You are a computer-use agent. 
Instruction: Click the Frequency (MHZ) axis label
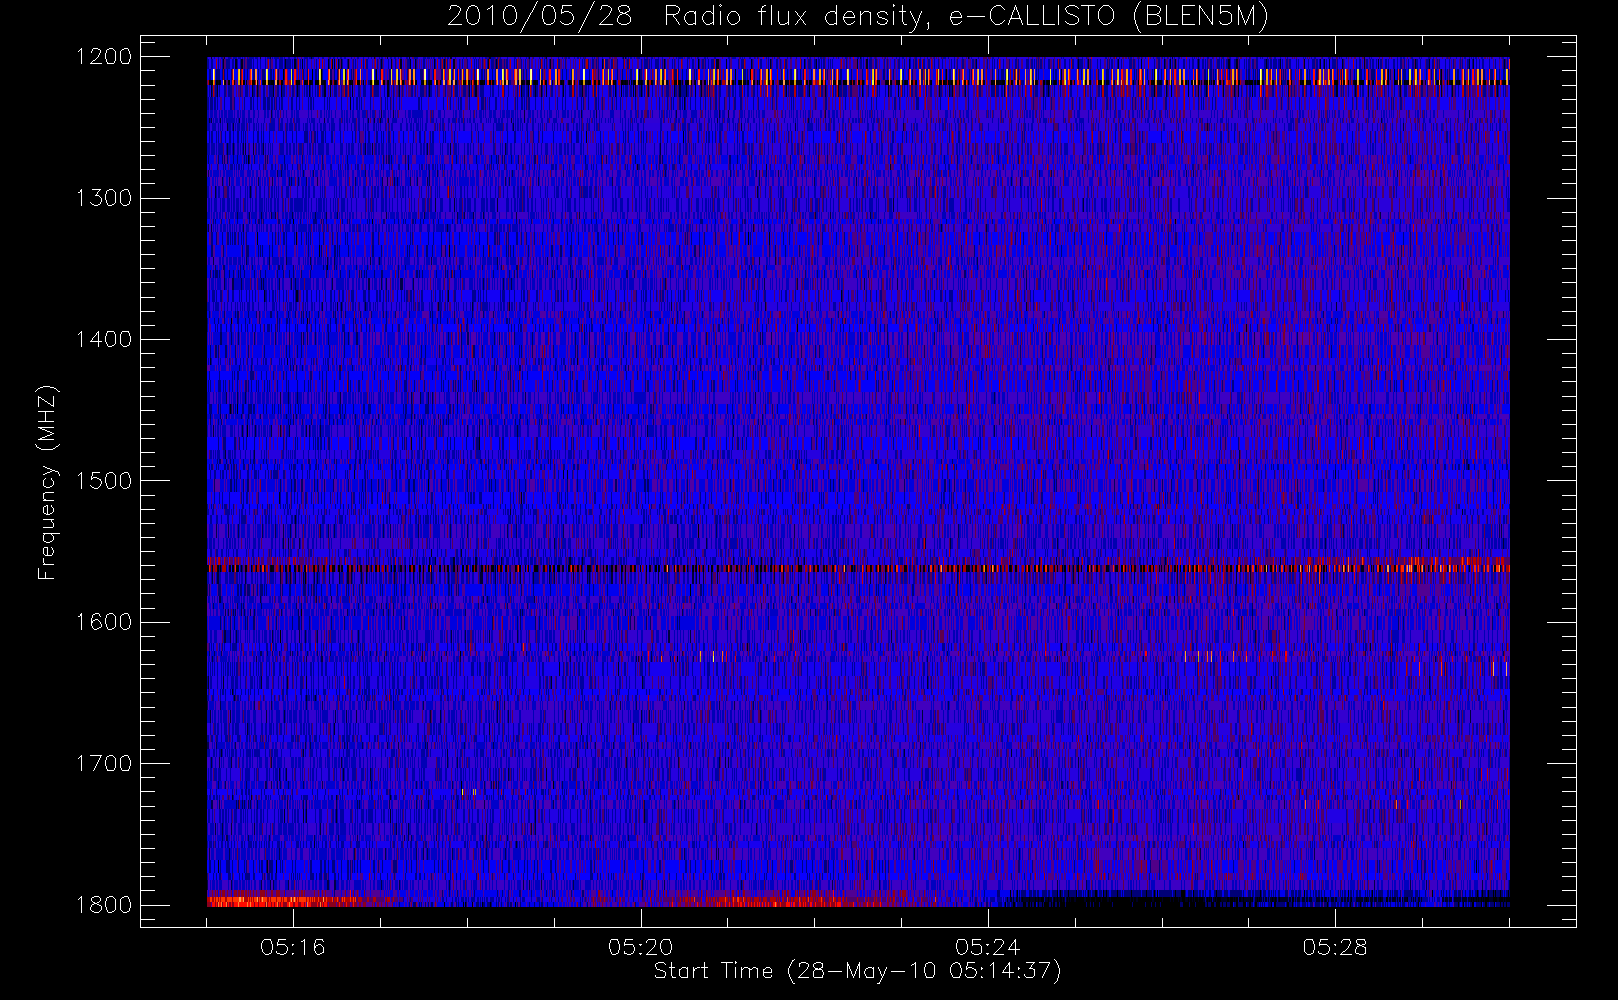tap(47, 482)
